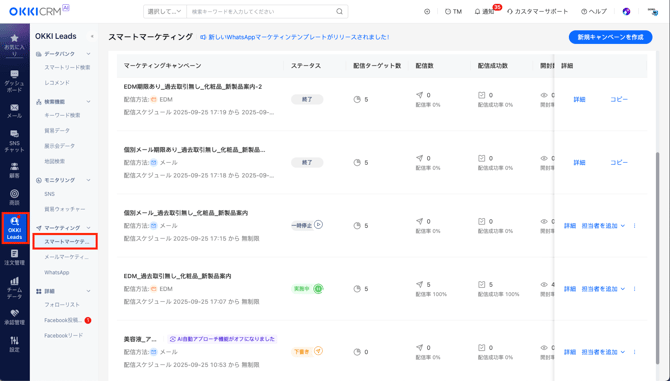
Task: Open Facebookリード in the sidebar
Action: click(x=63, y=336)
